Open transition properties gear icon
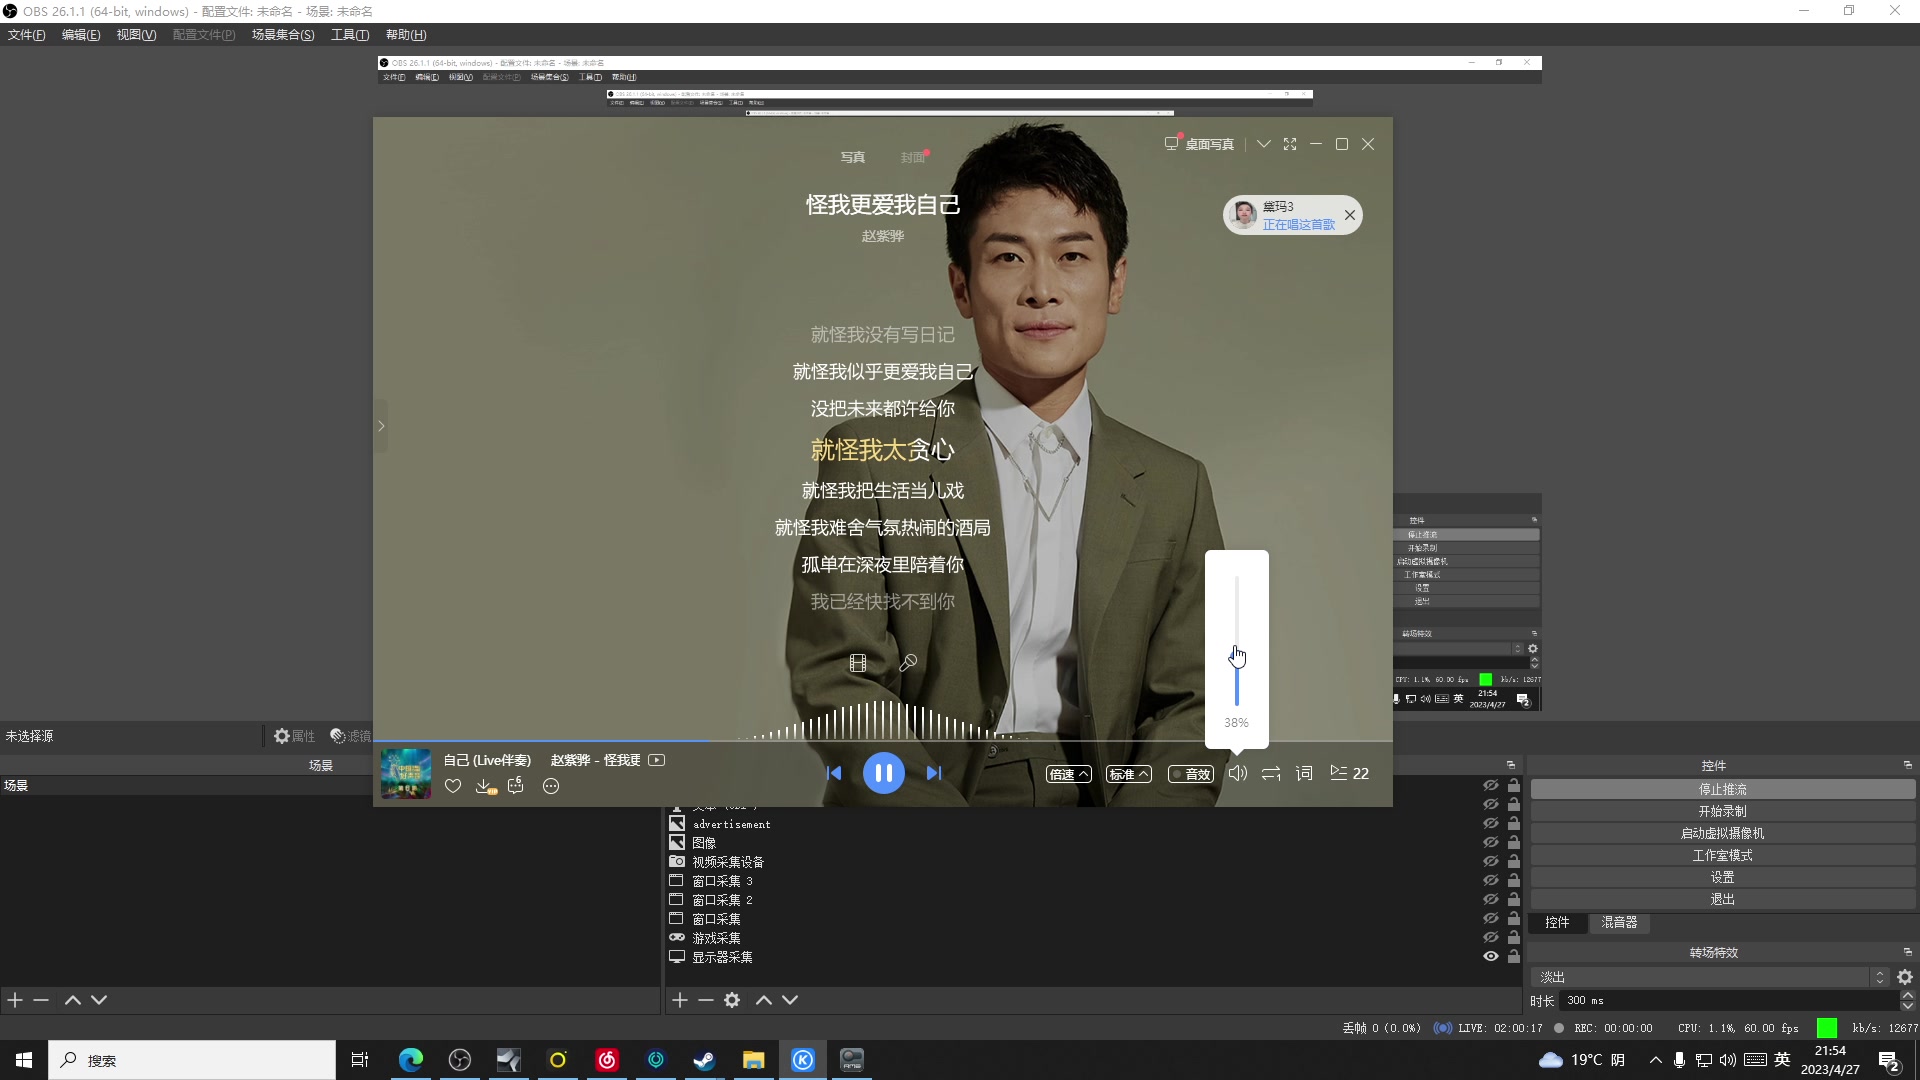This screenshot has height=1080, width=1920. 1905,977
